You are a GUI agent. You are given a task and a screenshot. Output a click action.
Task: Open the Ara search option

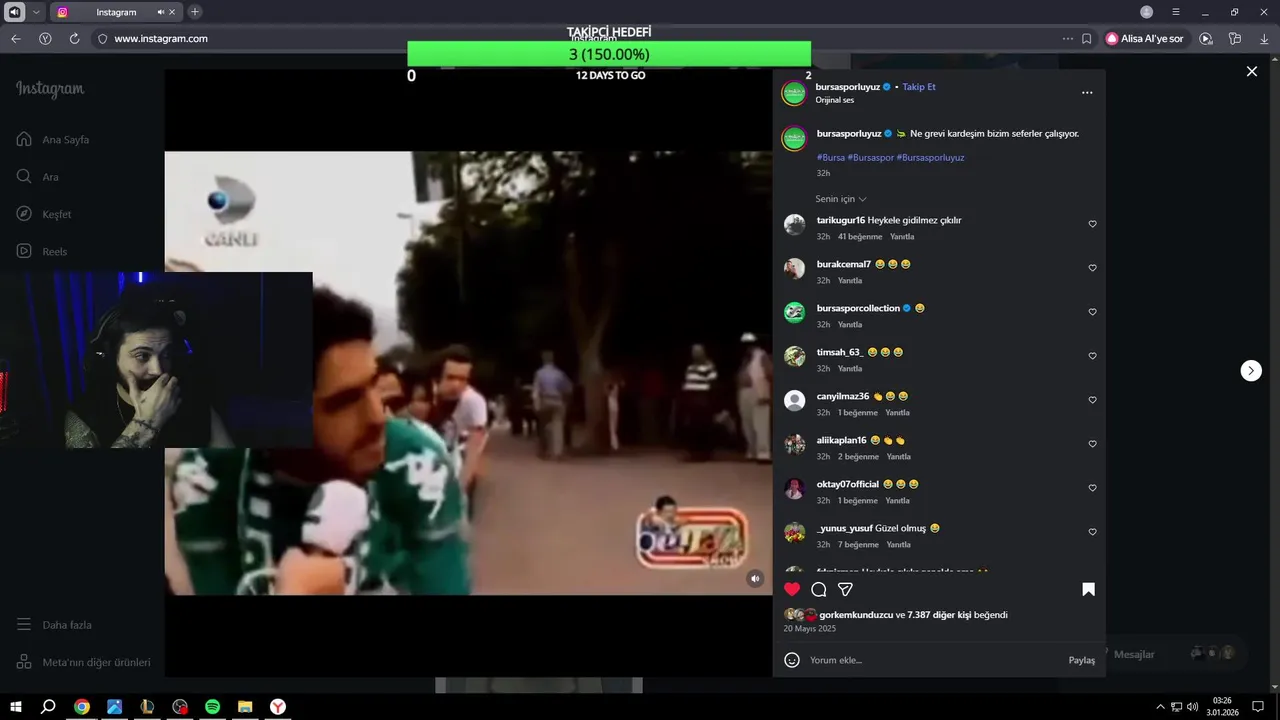click(38, 177)
